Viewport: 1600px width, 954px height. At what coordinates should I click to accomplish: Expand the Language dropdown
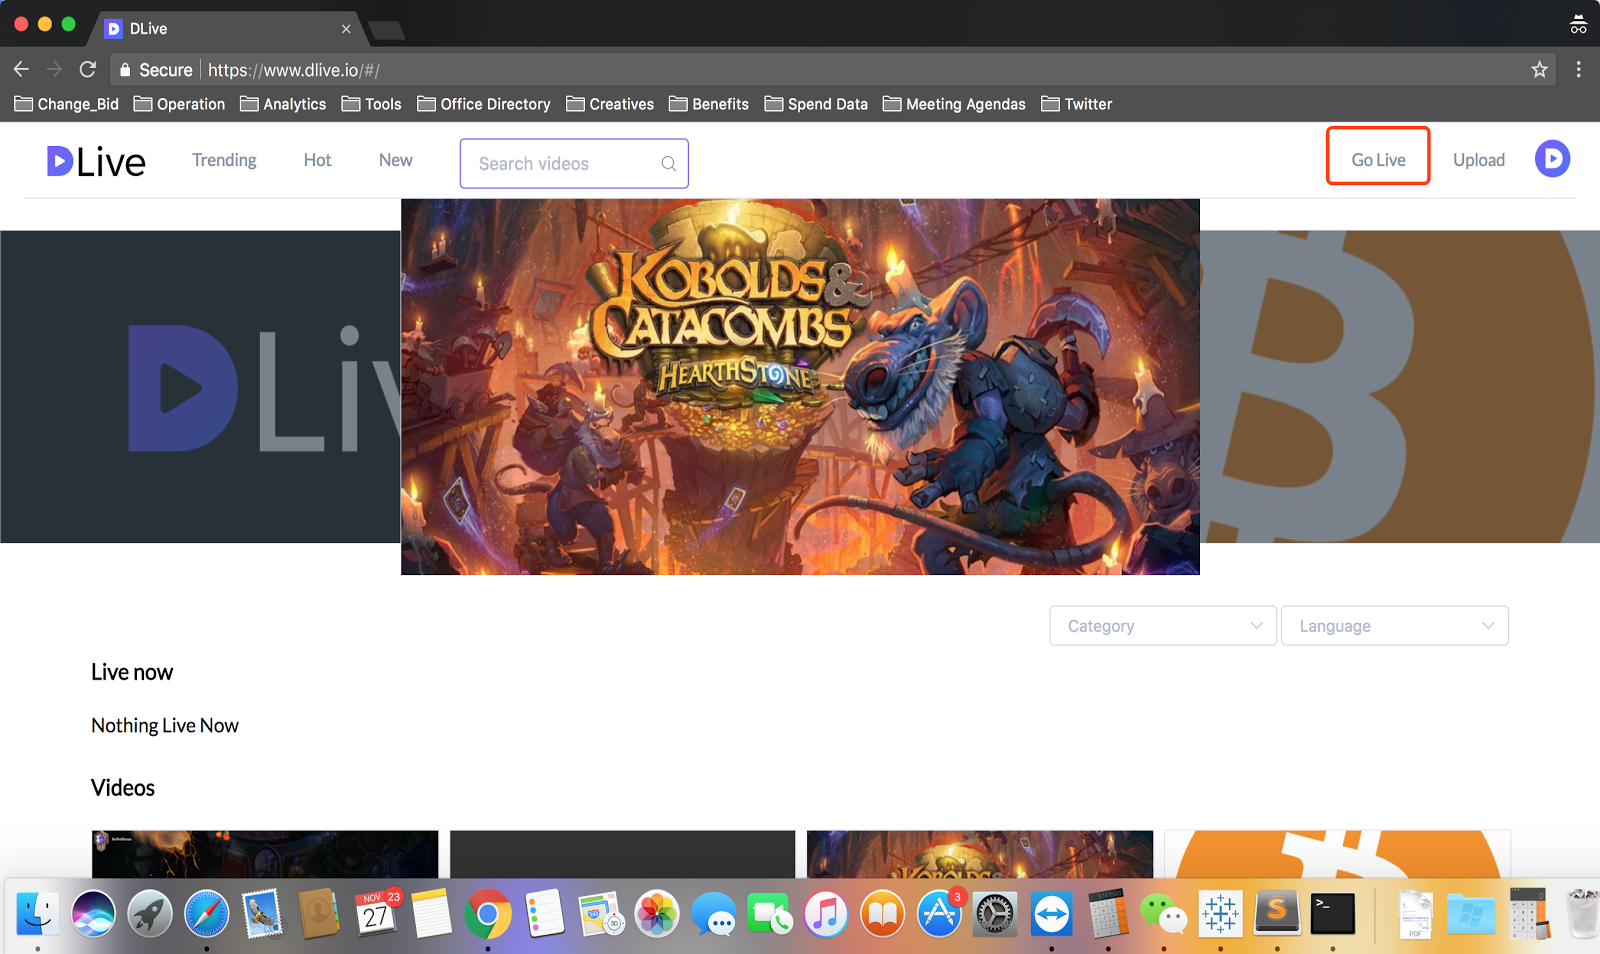[1395, 626]
